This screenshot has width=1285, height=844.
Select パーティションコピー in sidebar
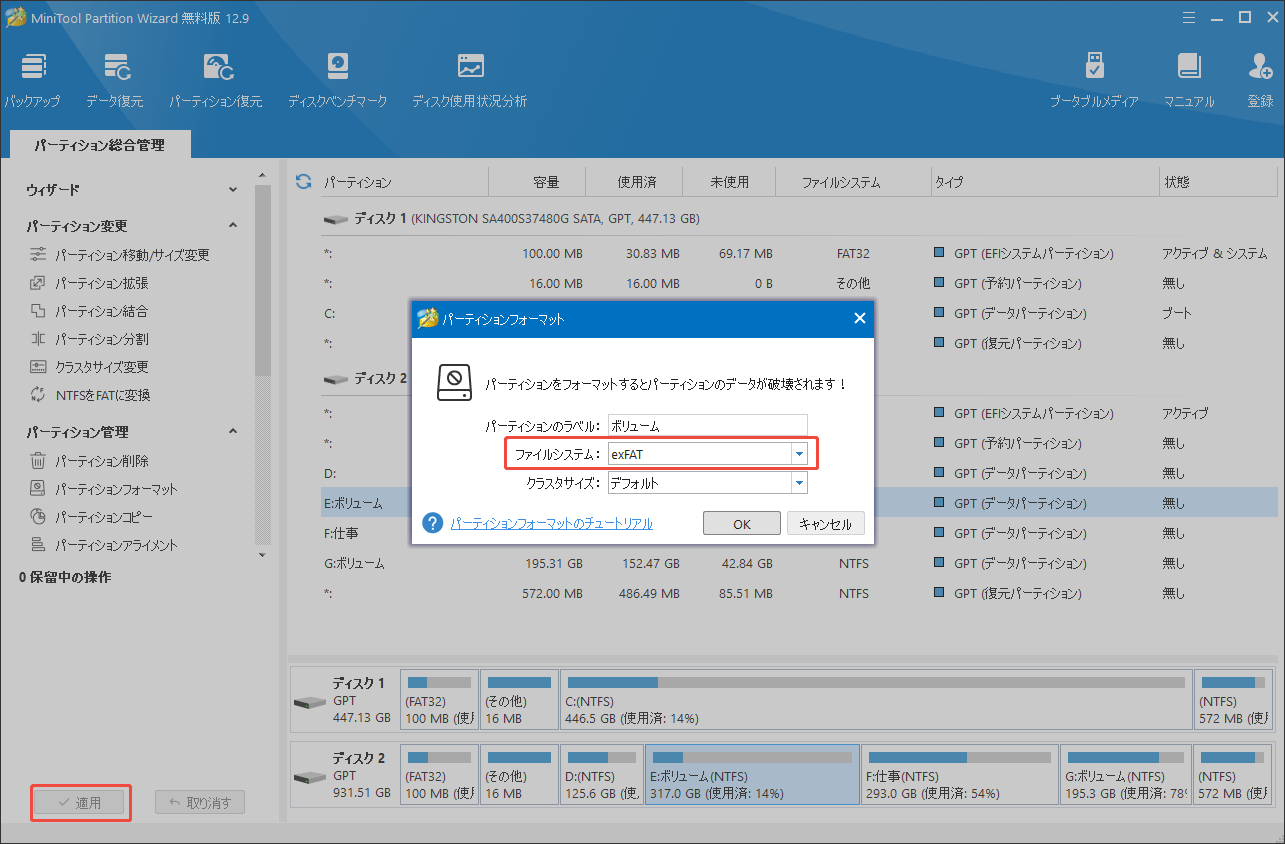click(91, 517)
